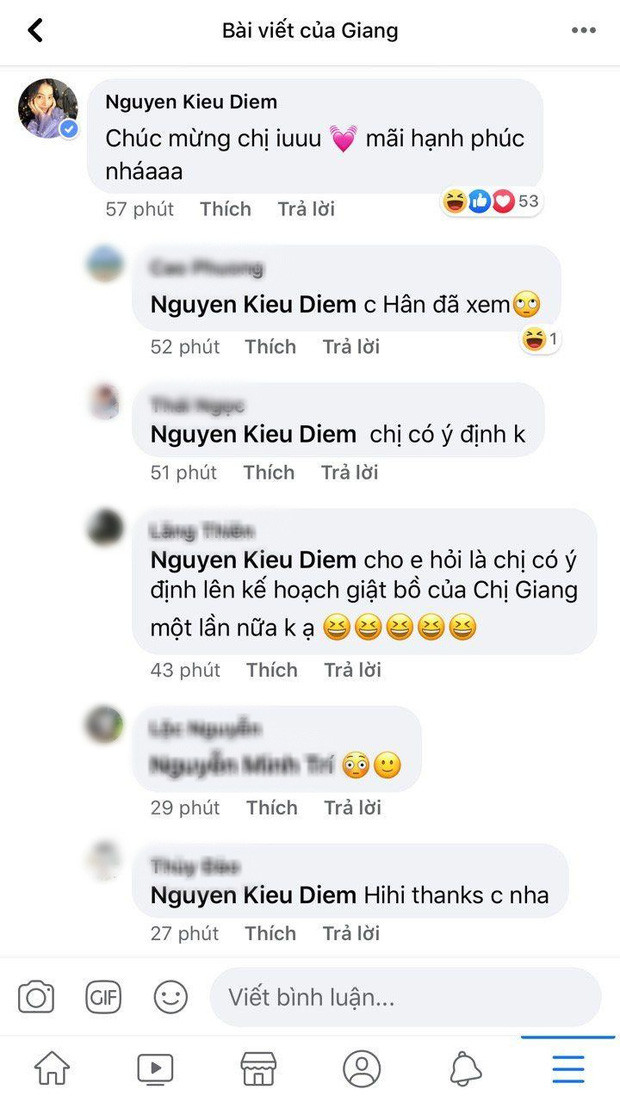620x1102 pixels.
Task: Select the GIF icon in the comment bar
Action: point(103,997)
